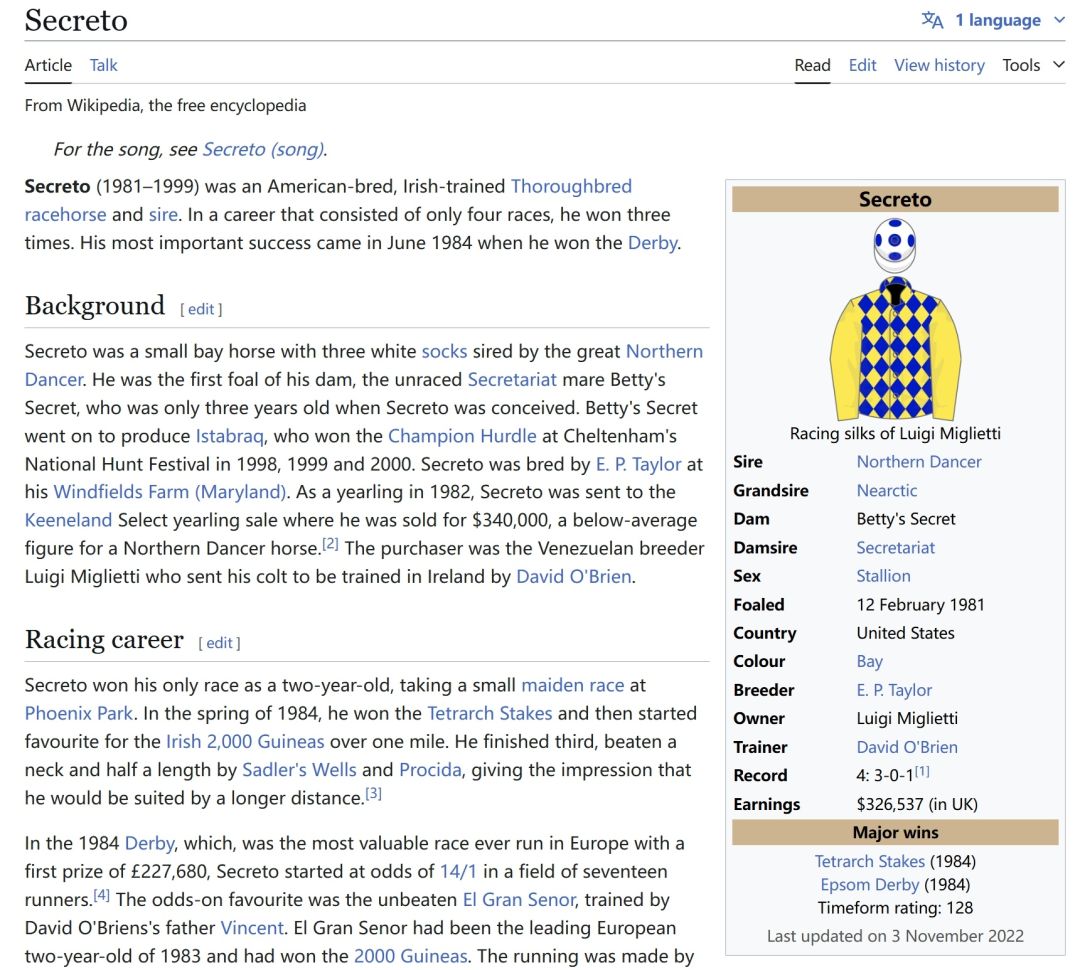Open the Edit tab

[x=862, y=65]
